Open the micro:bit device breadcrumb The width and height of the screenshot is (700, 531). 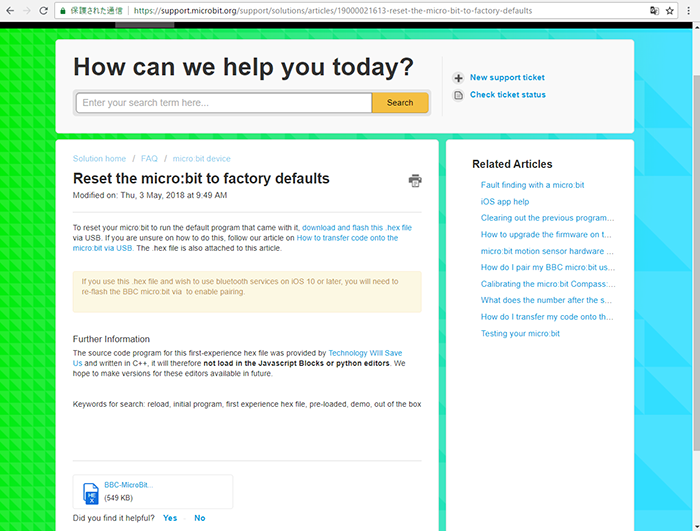201,159
